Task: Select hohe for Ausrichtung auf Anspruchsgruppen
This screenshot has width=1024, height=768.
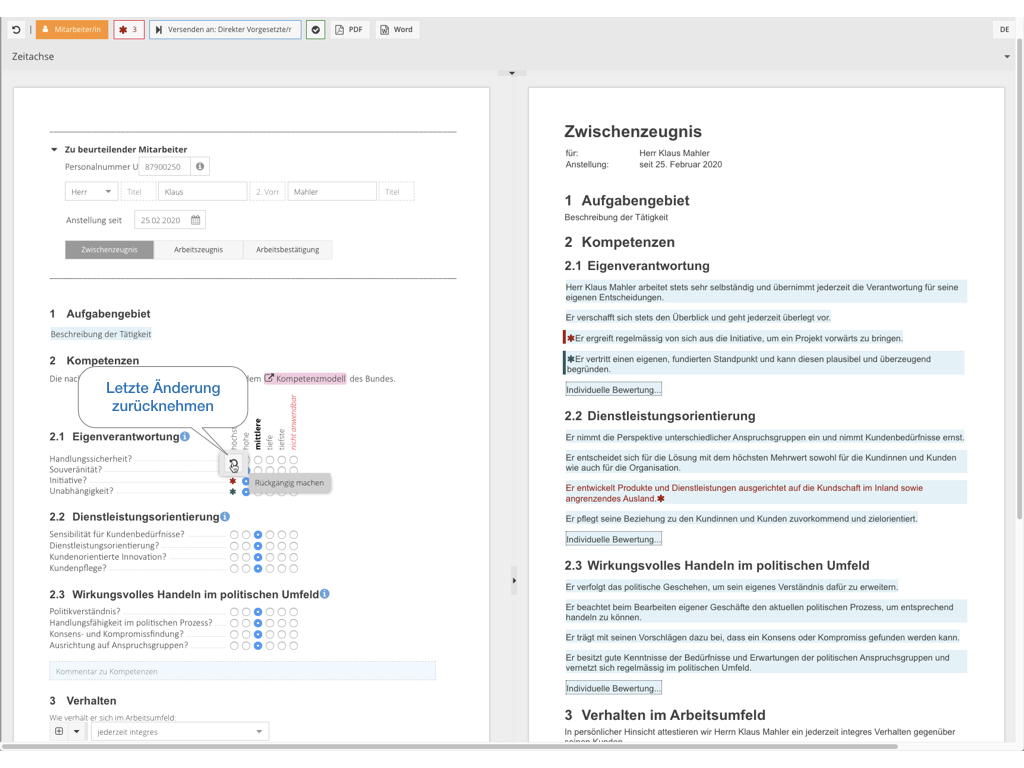Action: [x=246, y=645]
